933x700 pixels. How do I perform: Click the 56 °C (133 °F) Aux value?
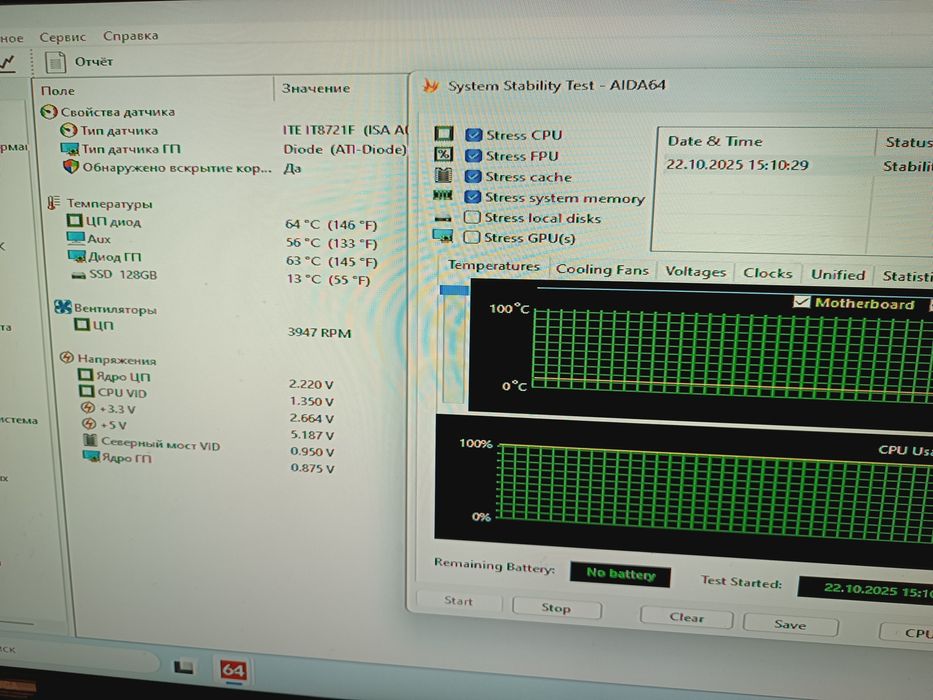[331, 243]
